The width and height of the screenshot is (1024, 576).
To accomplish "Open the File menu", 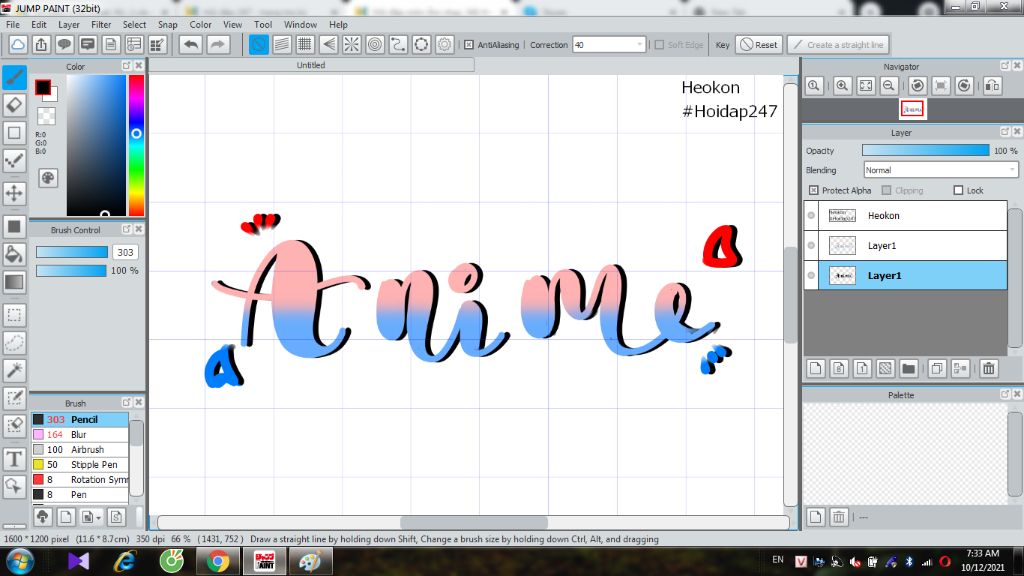I will pos(12,24).
